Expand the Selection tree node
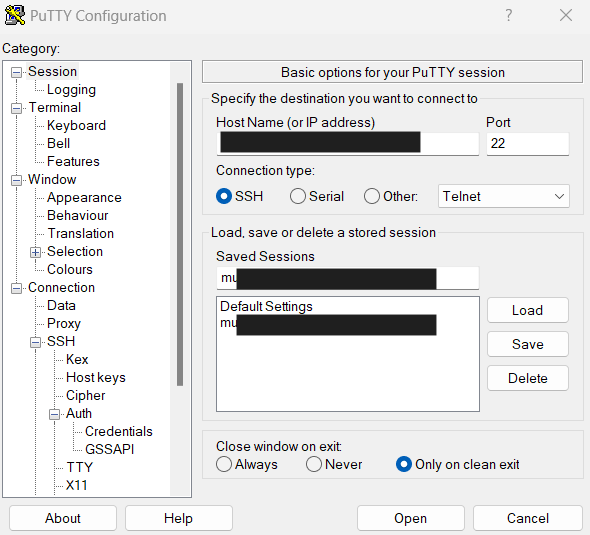 [35, 252]
